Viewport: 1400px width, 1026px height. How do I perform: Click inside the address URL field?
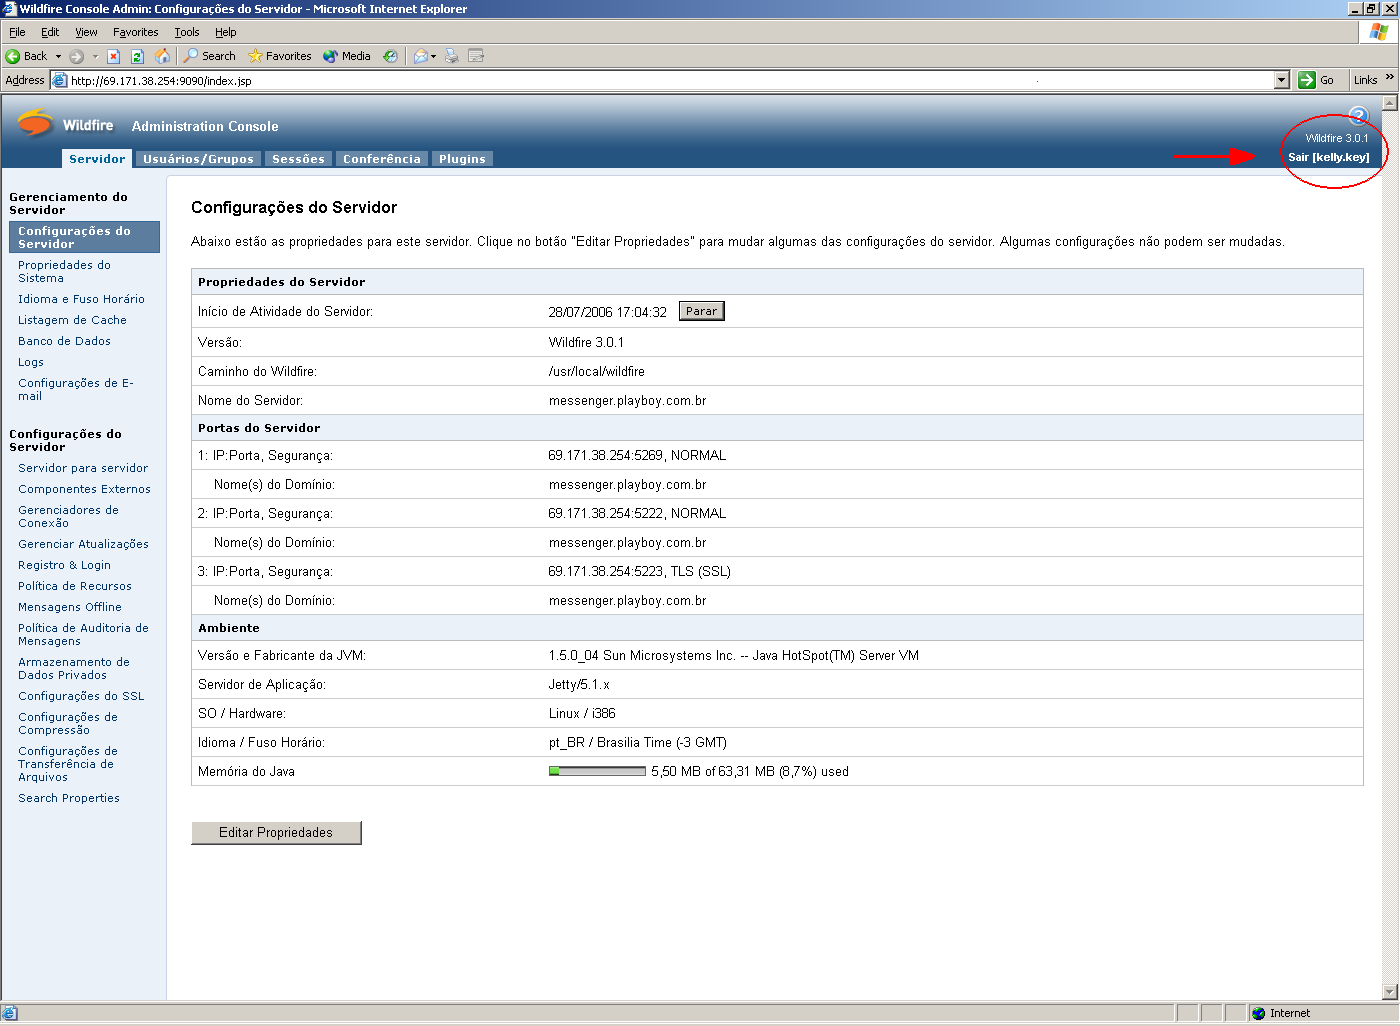point(670,80)
